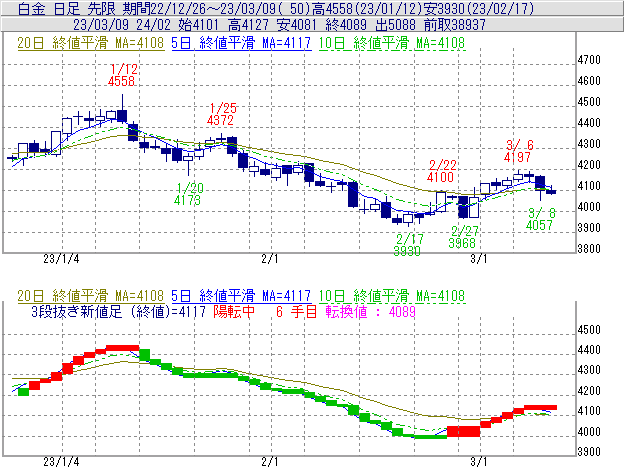This screenshot has height=475, width=624.
Task: Click the 2/1 date label under top chart
Action: coord(270,259)
